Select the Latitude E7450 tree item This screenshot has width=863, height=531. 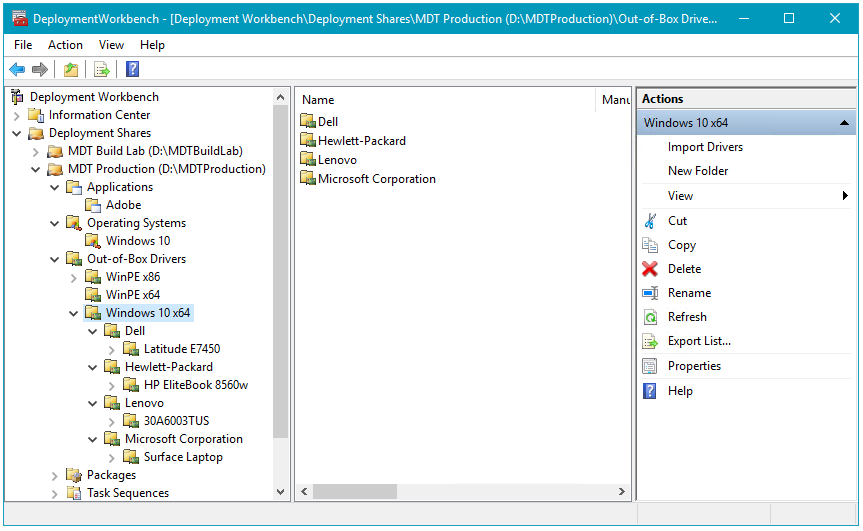click(182, 349)
